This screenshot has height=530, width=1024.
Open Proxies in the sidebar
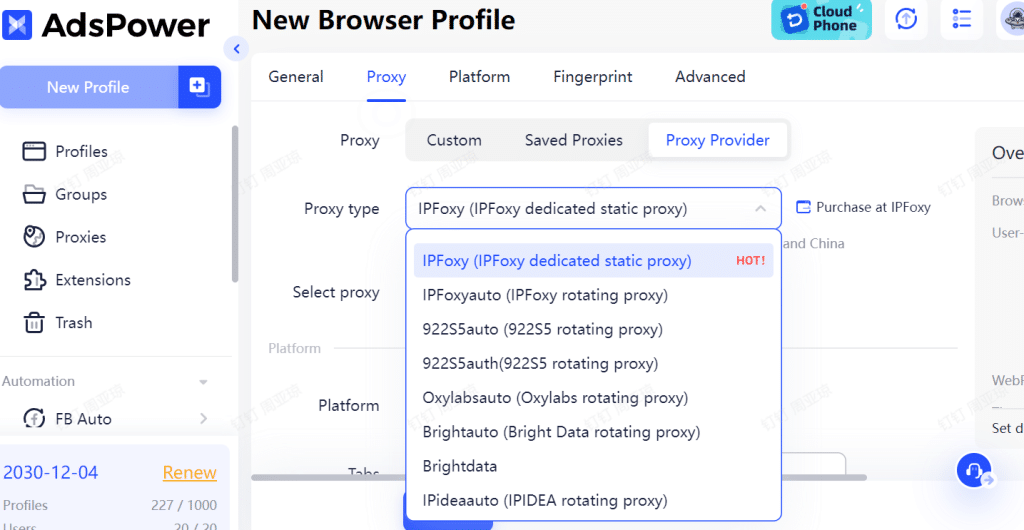(80, 237)
